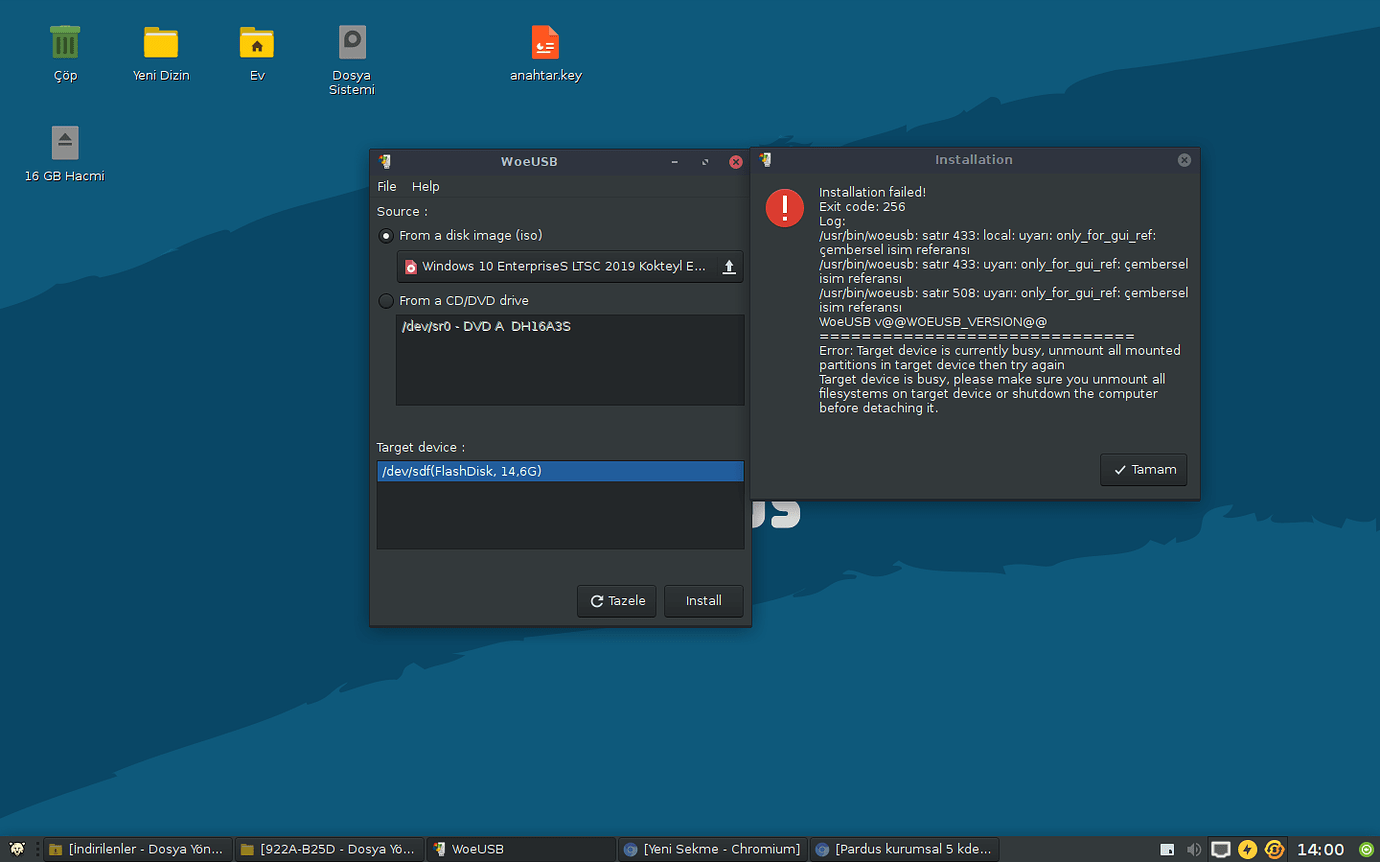The image size is (1380, 862).
Task: Open the Dosya Sistemi desktop icon
Action: tap(352, 43)
